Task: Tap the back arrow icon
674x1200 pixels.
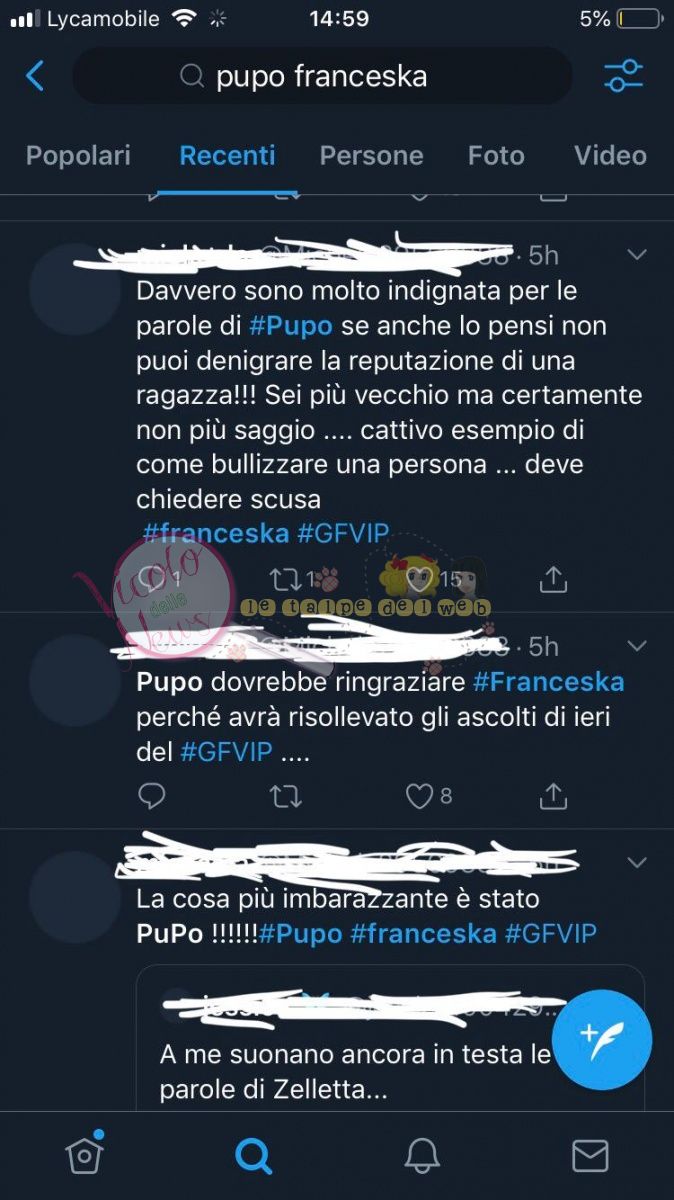Action: (35, 76)
